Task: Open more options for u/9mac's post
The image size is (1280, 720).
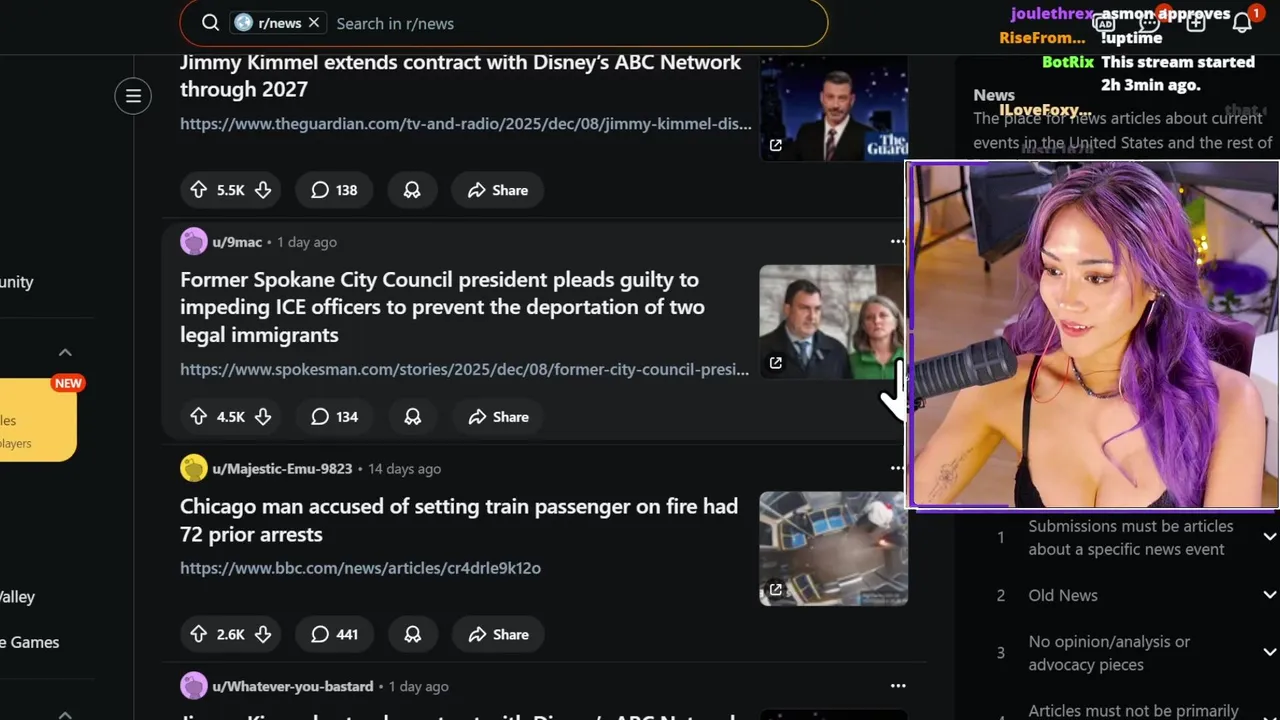Action: pos(897,241)
